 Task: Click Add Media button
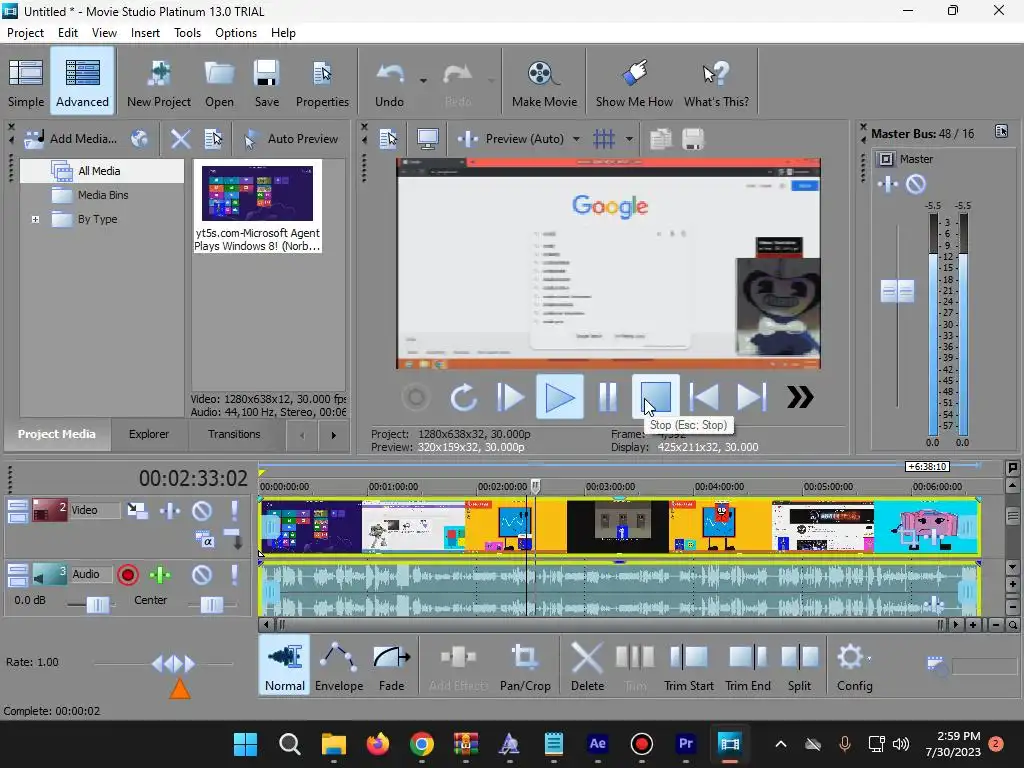click(71, 138)
